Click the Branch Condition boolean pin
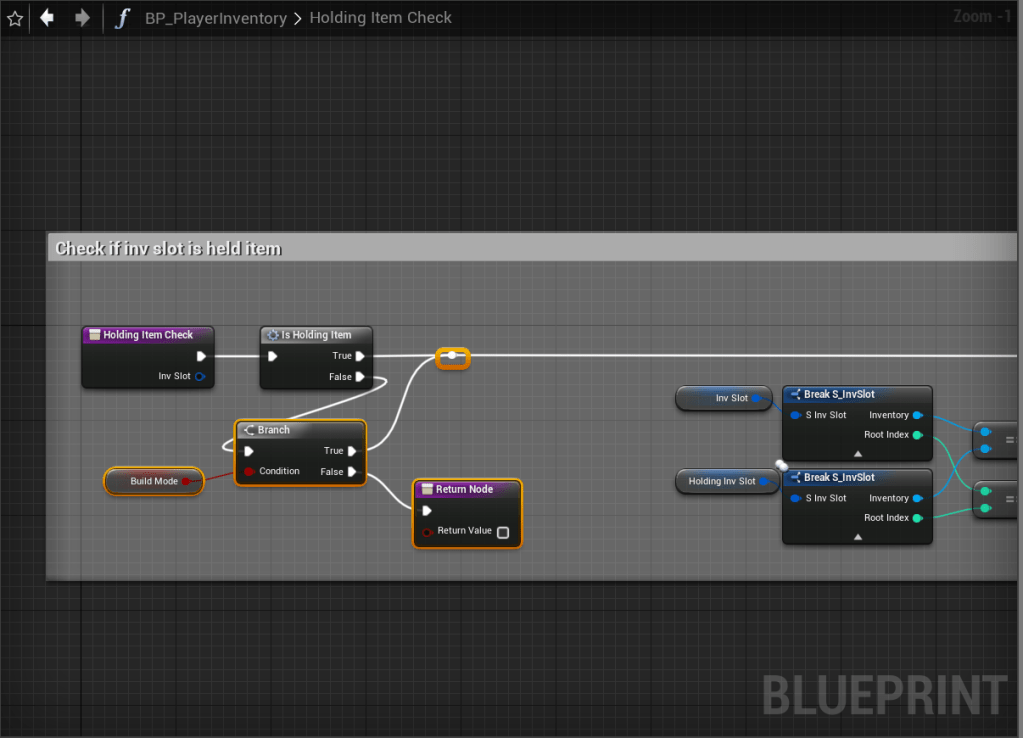The width and height of the screenshot is (1023, 738). click(x=249, y=471)
